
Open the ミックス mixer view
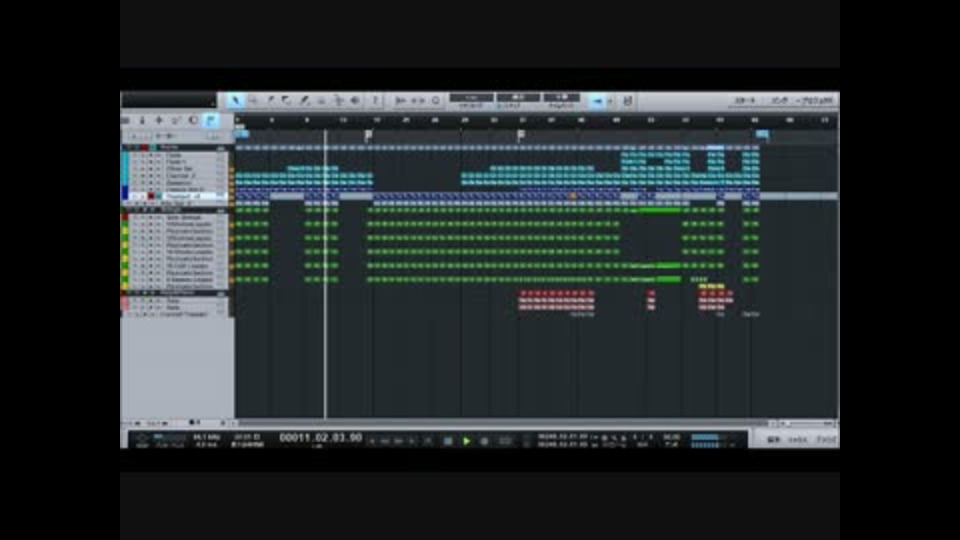(797, 440)
